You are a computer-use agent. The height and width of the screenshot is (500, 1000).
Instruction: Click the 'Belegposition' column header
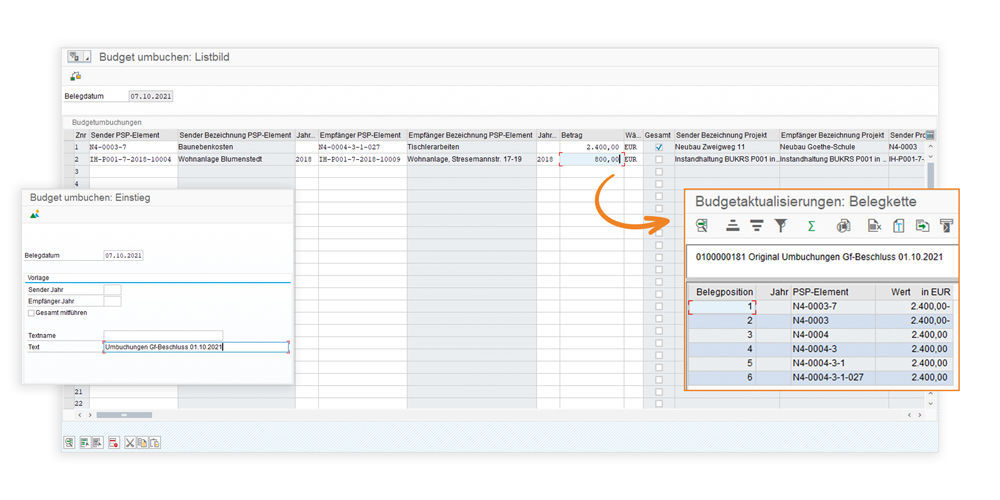(724, 291)
